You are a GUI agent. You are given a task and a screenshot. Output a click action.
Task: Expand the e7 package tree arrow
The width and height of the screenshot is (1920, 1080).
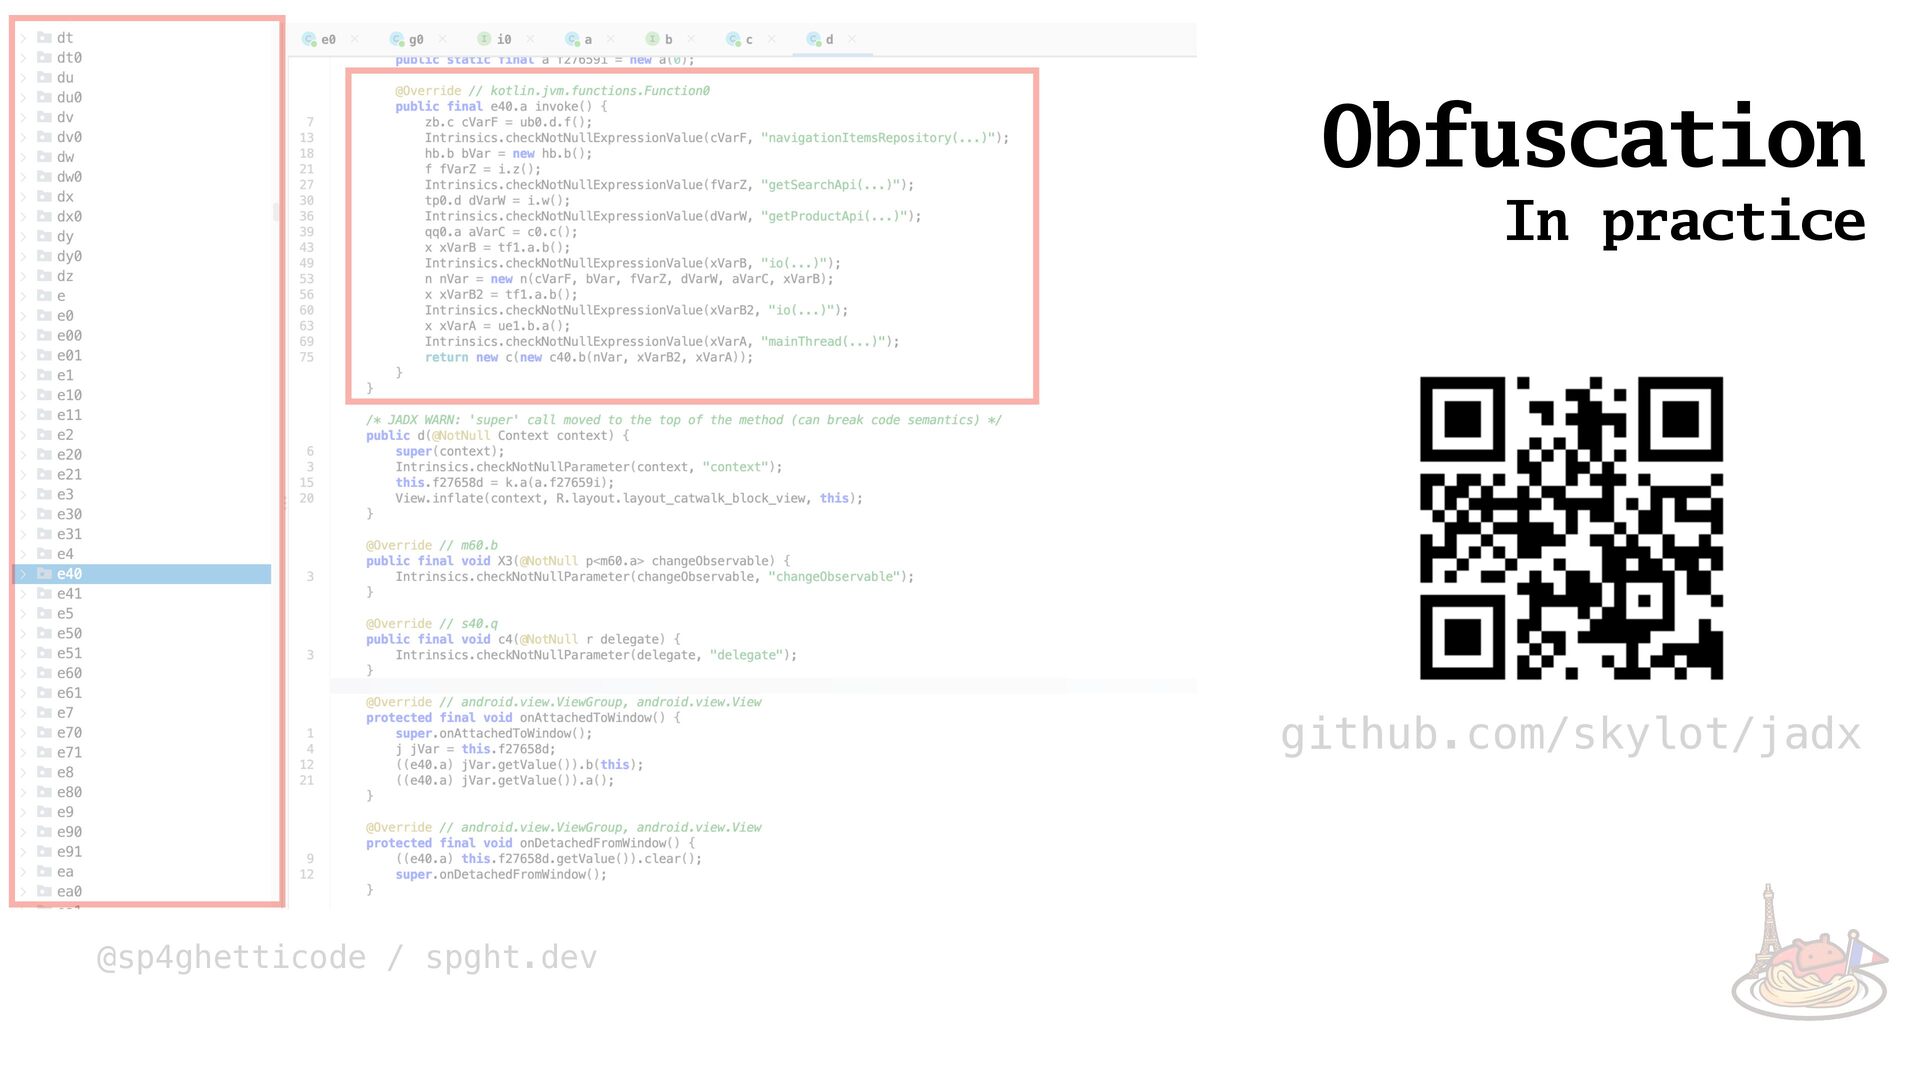[23, 713]
